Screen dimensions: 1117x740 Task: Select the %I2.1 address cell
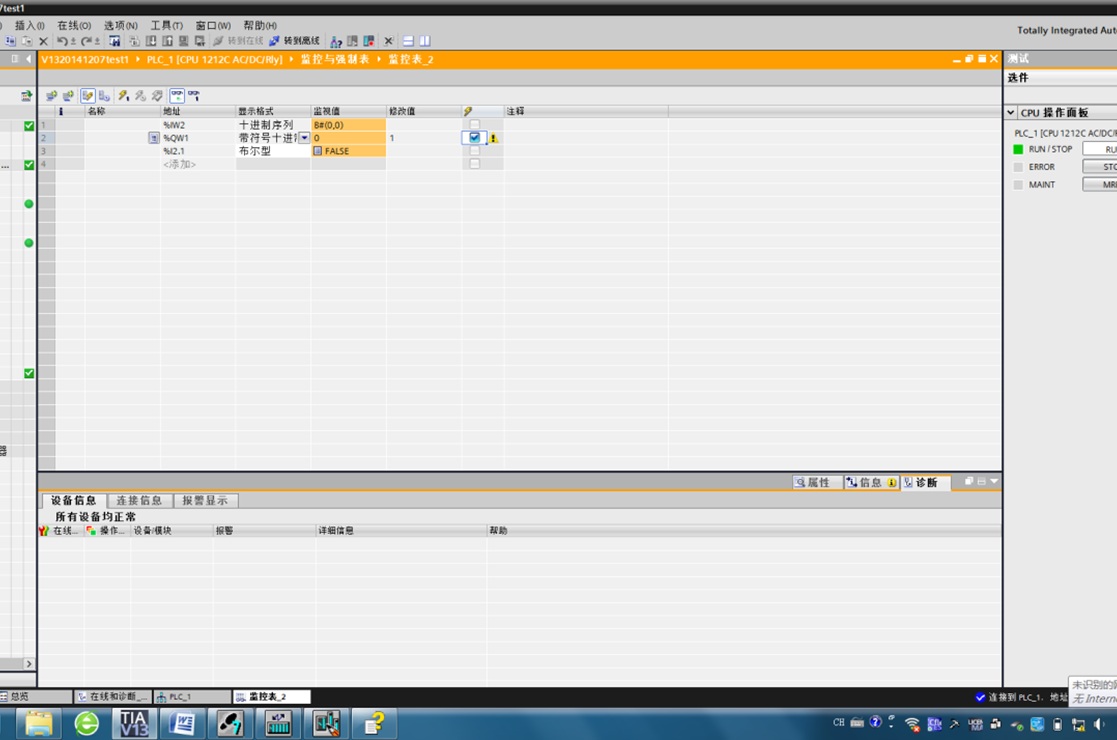click(x=198, y=151)
